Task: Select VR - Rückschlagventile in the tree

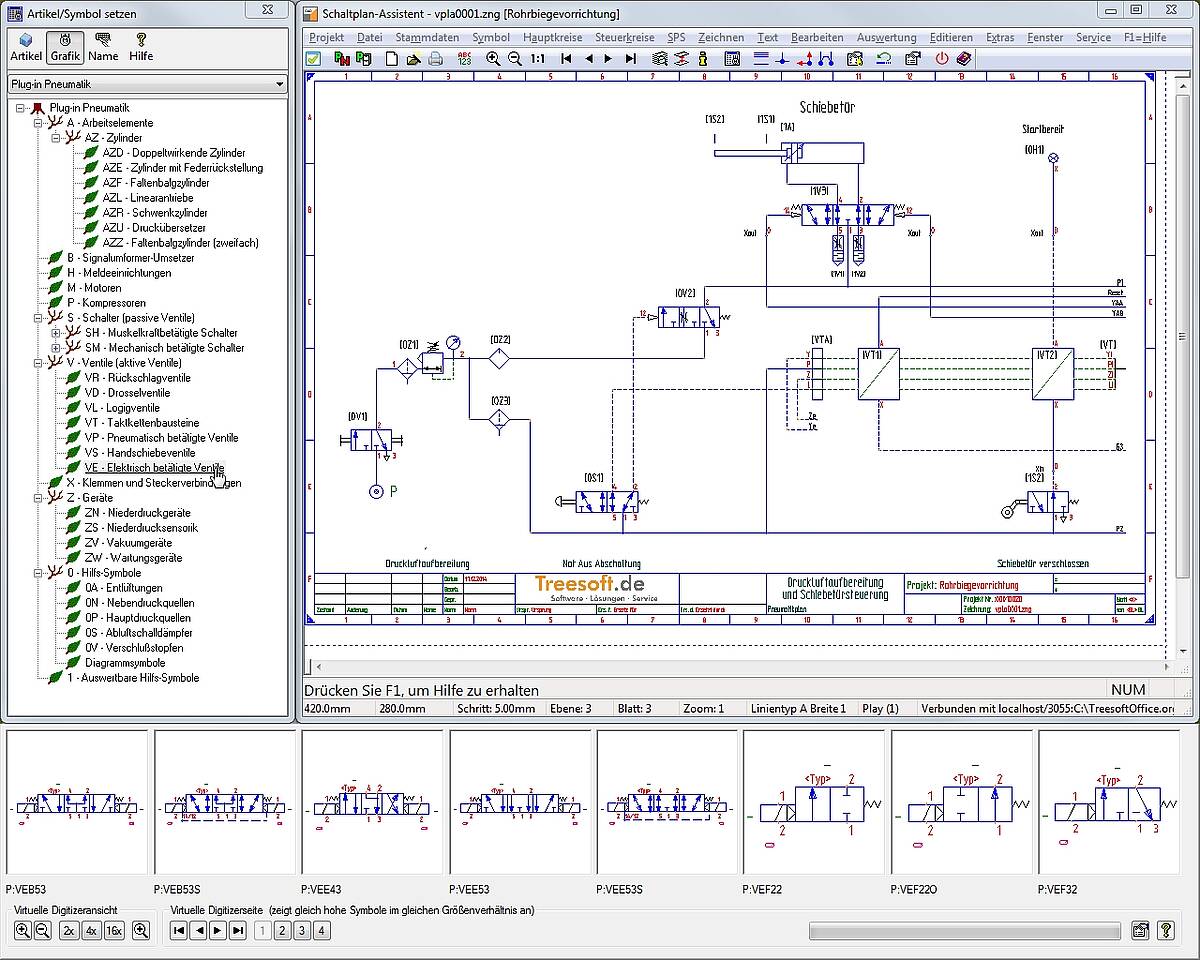Action: coord(137,378)
